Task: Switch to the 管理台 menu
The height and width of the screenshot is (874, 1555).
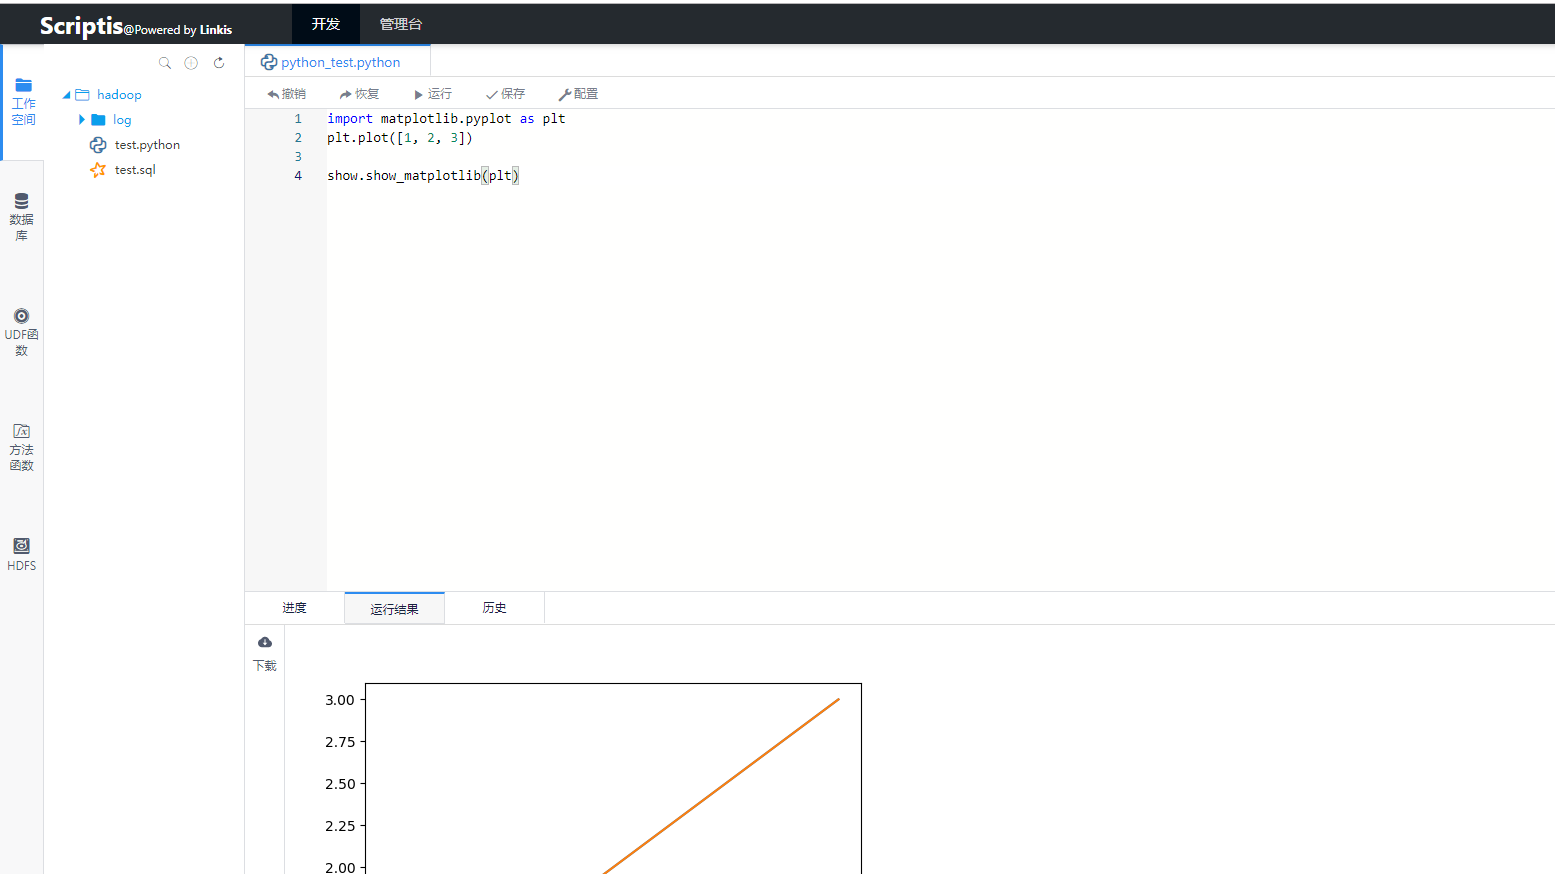Action: coord(401,23)
